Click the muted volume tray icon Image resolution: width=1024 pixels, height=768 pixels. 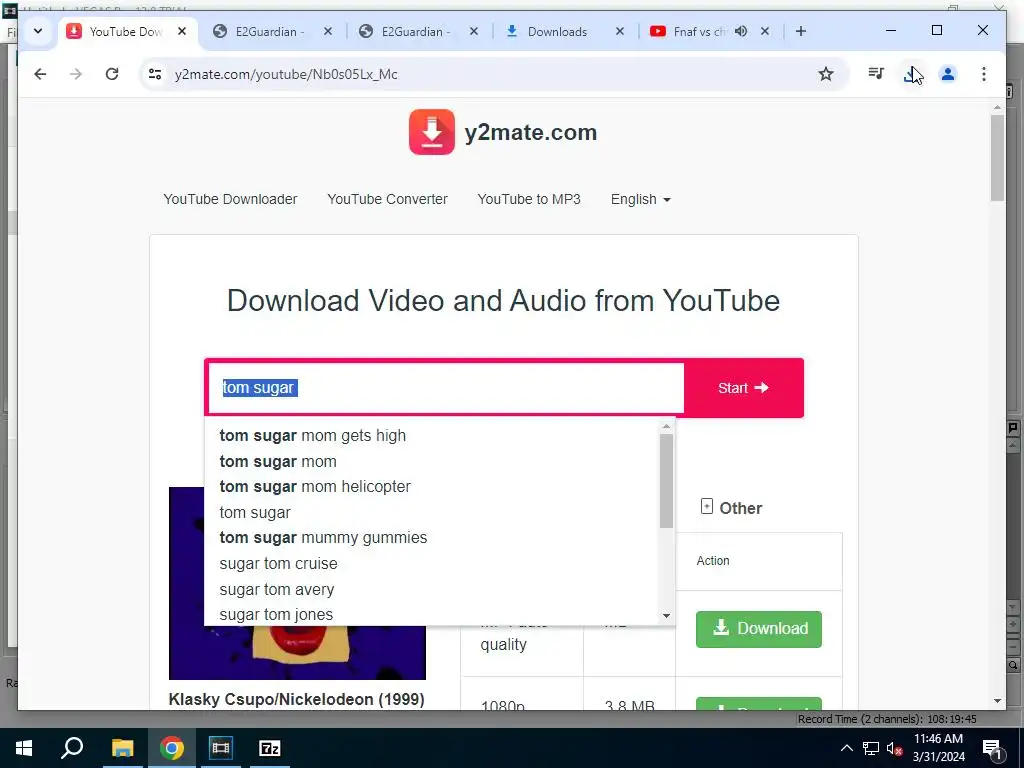click(895, 748)
